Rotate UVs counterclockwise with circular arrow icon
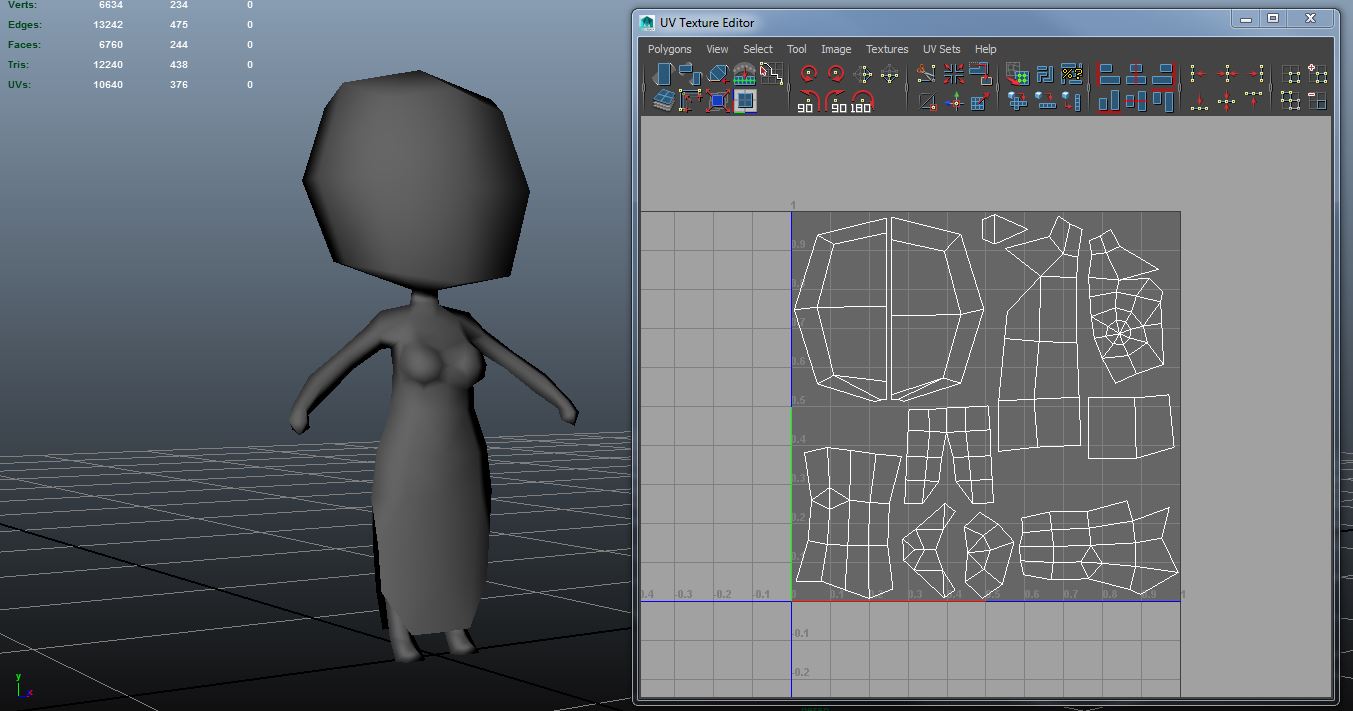The width and height of the screenshot is (1353, 711). pos(808,73)
